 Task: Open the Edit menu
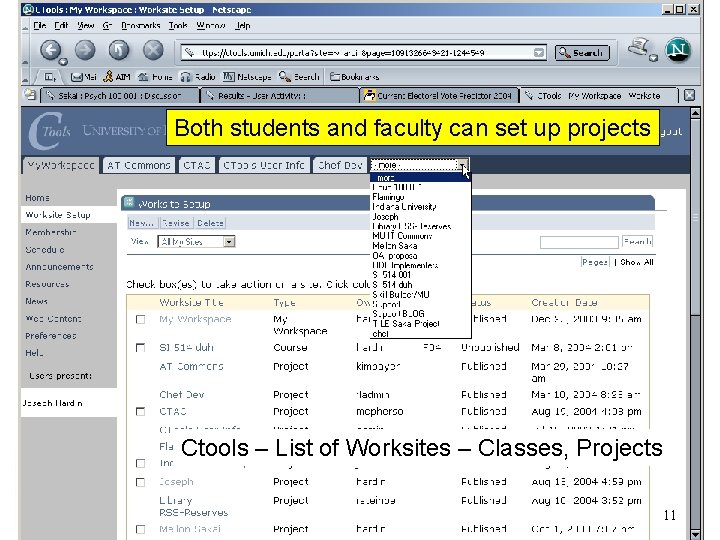[x=61, y=25]
